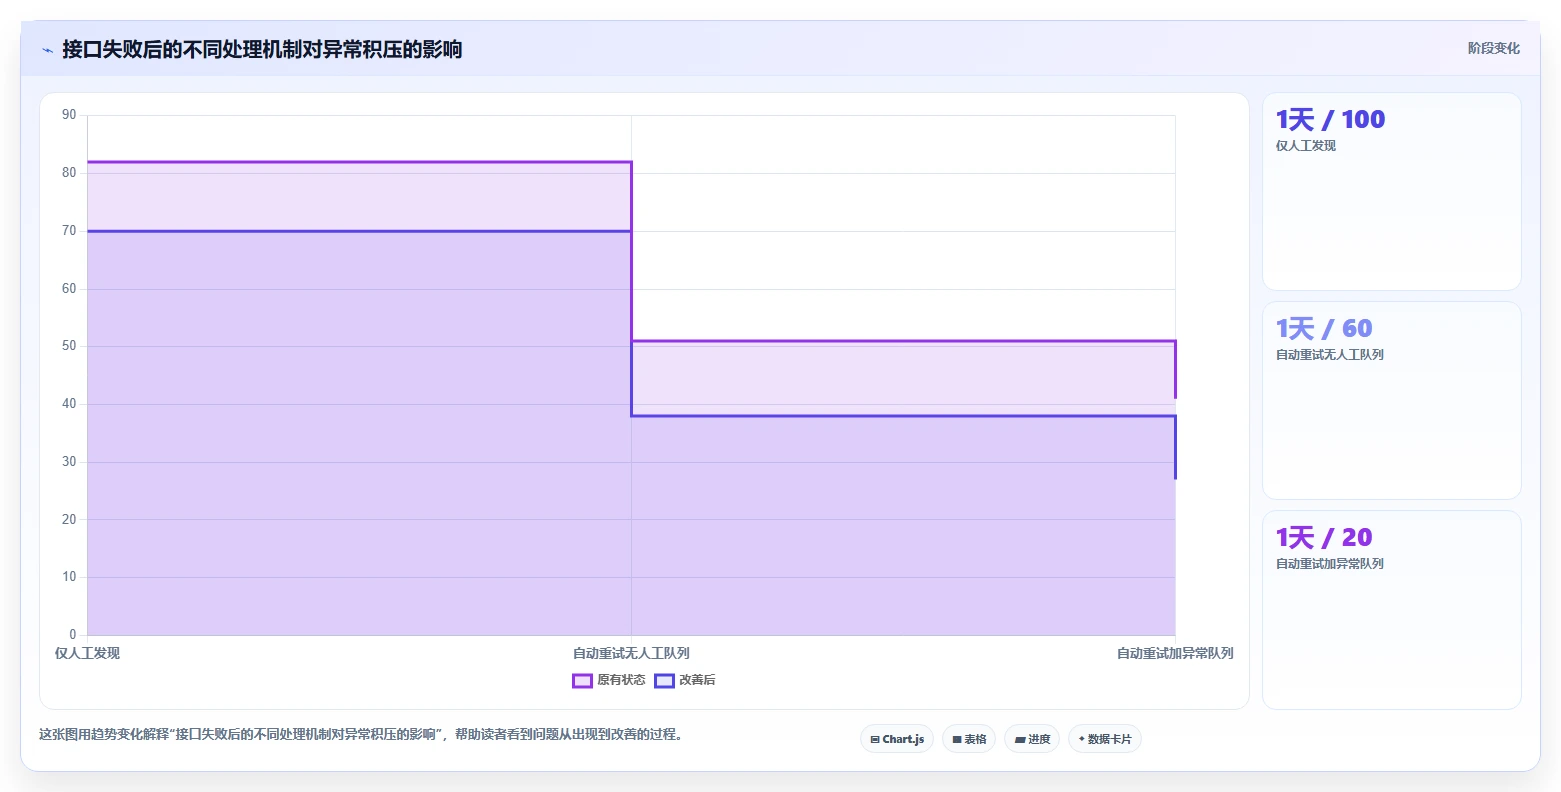This screenshot has height=792, width=1561.
Task: Open the 1天 / 60 data card
Action: click(1391, 401)
